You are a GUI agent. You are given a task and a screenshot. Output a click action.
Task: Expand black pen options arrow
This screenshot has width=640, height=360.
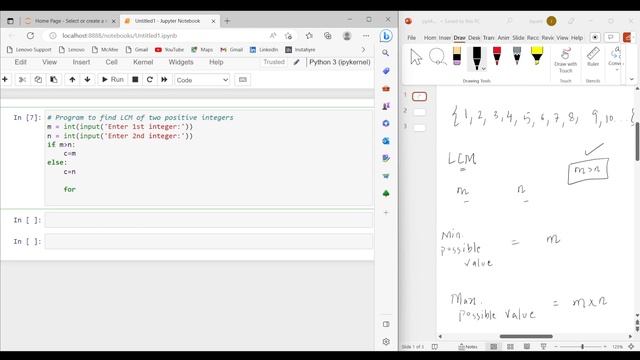click(484, 69)
